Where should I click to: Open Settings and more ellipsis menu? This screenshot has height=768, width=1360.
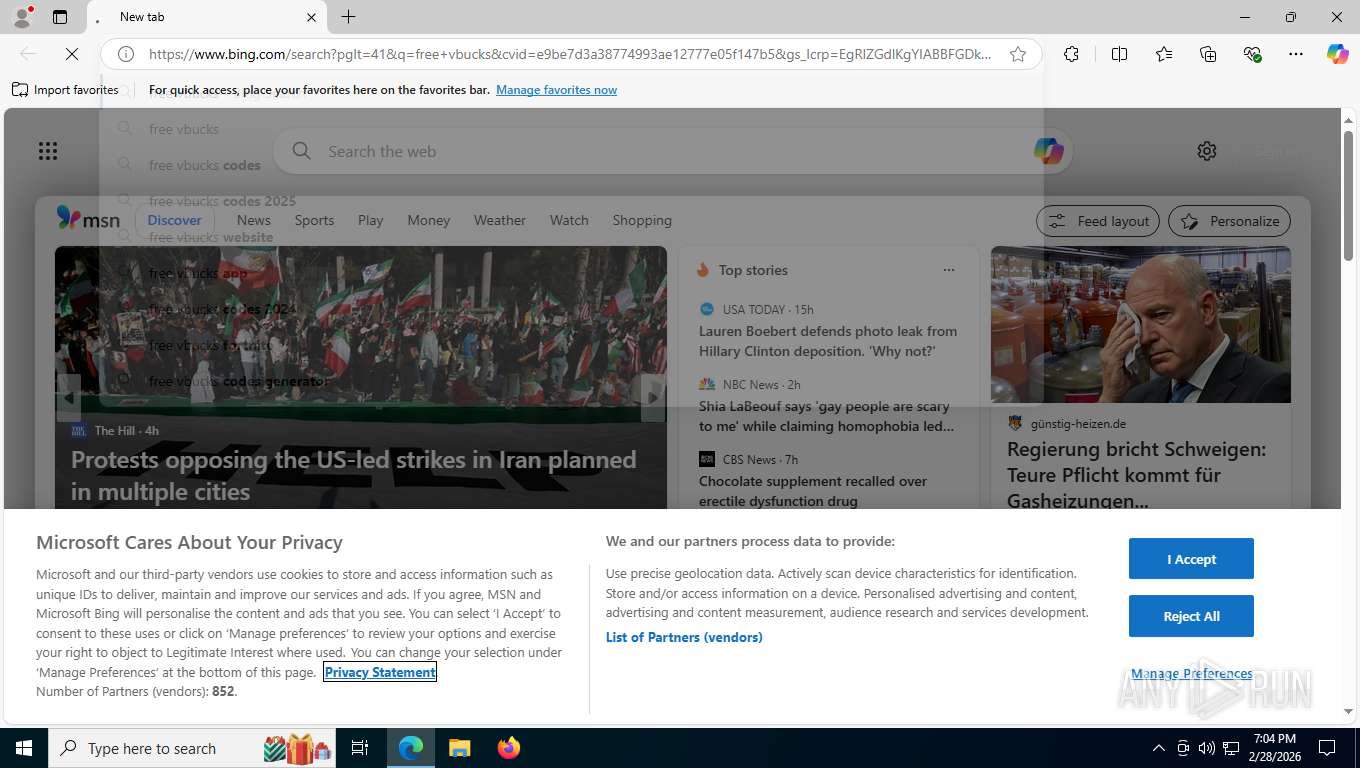coord(1296,54)
